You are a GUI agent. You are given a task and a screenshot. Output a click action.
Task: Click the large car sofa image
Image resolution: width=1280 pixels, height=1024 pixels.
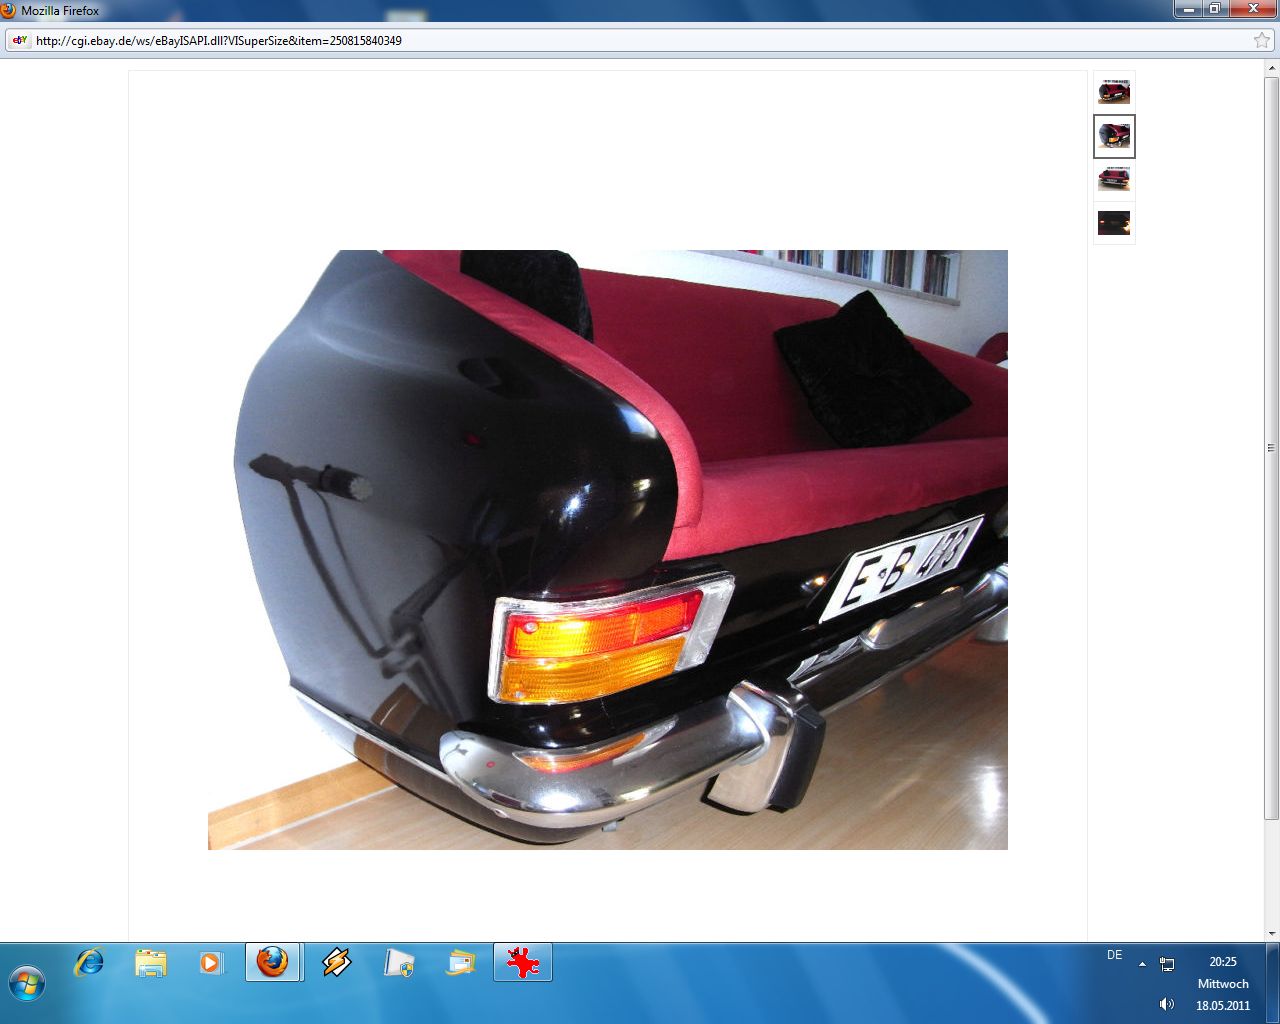pos(607,549)
